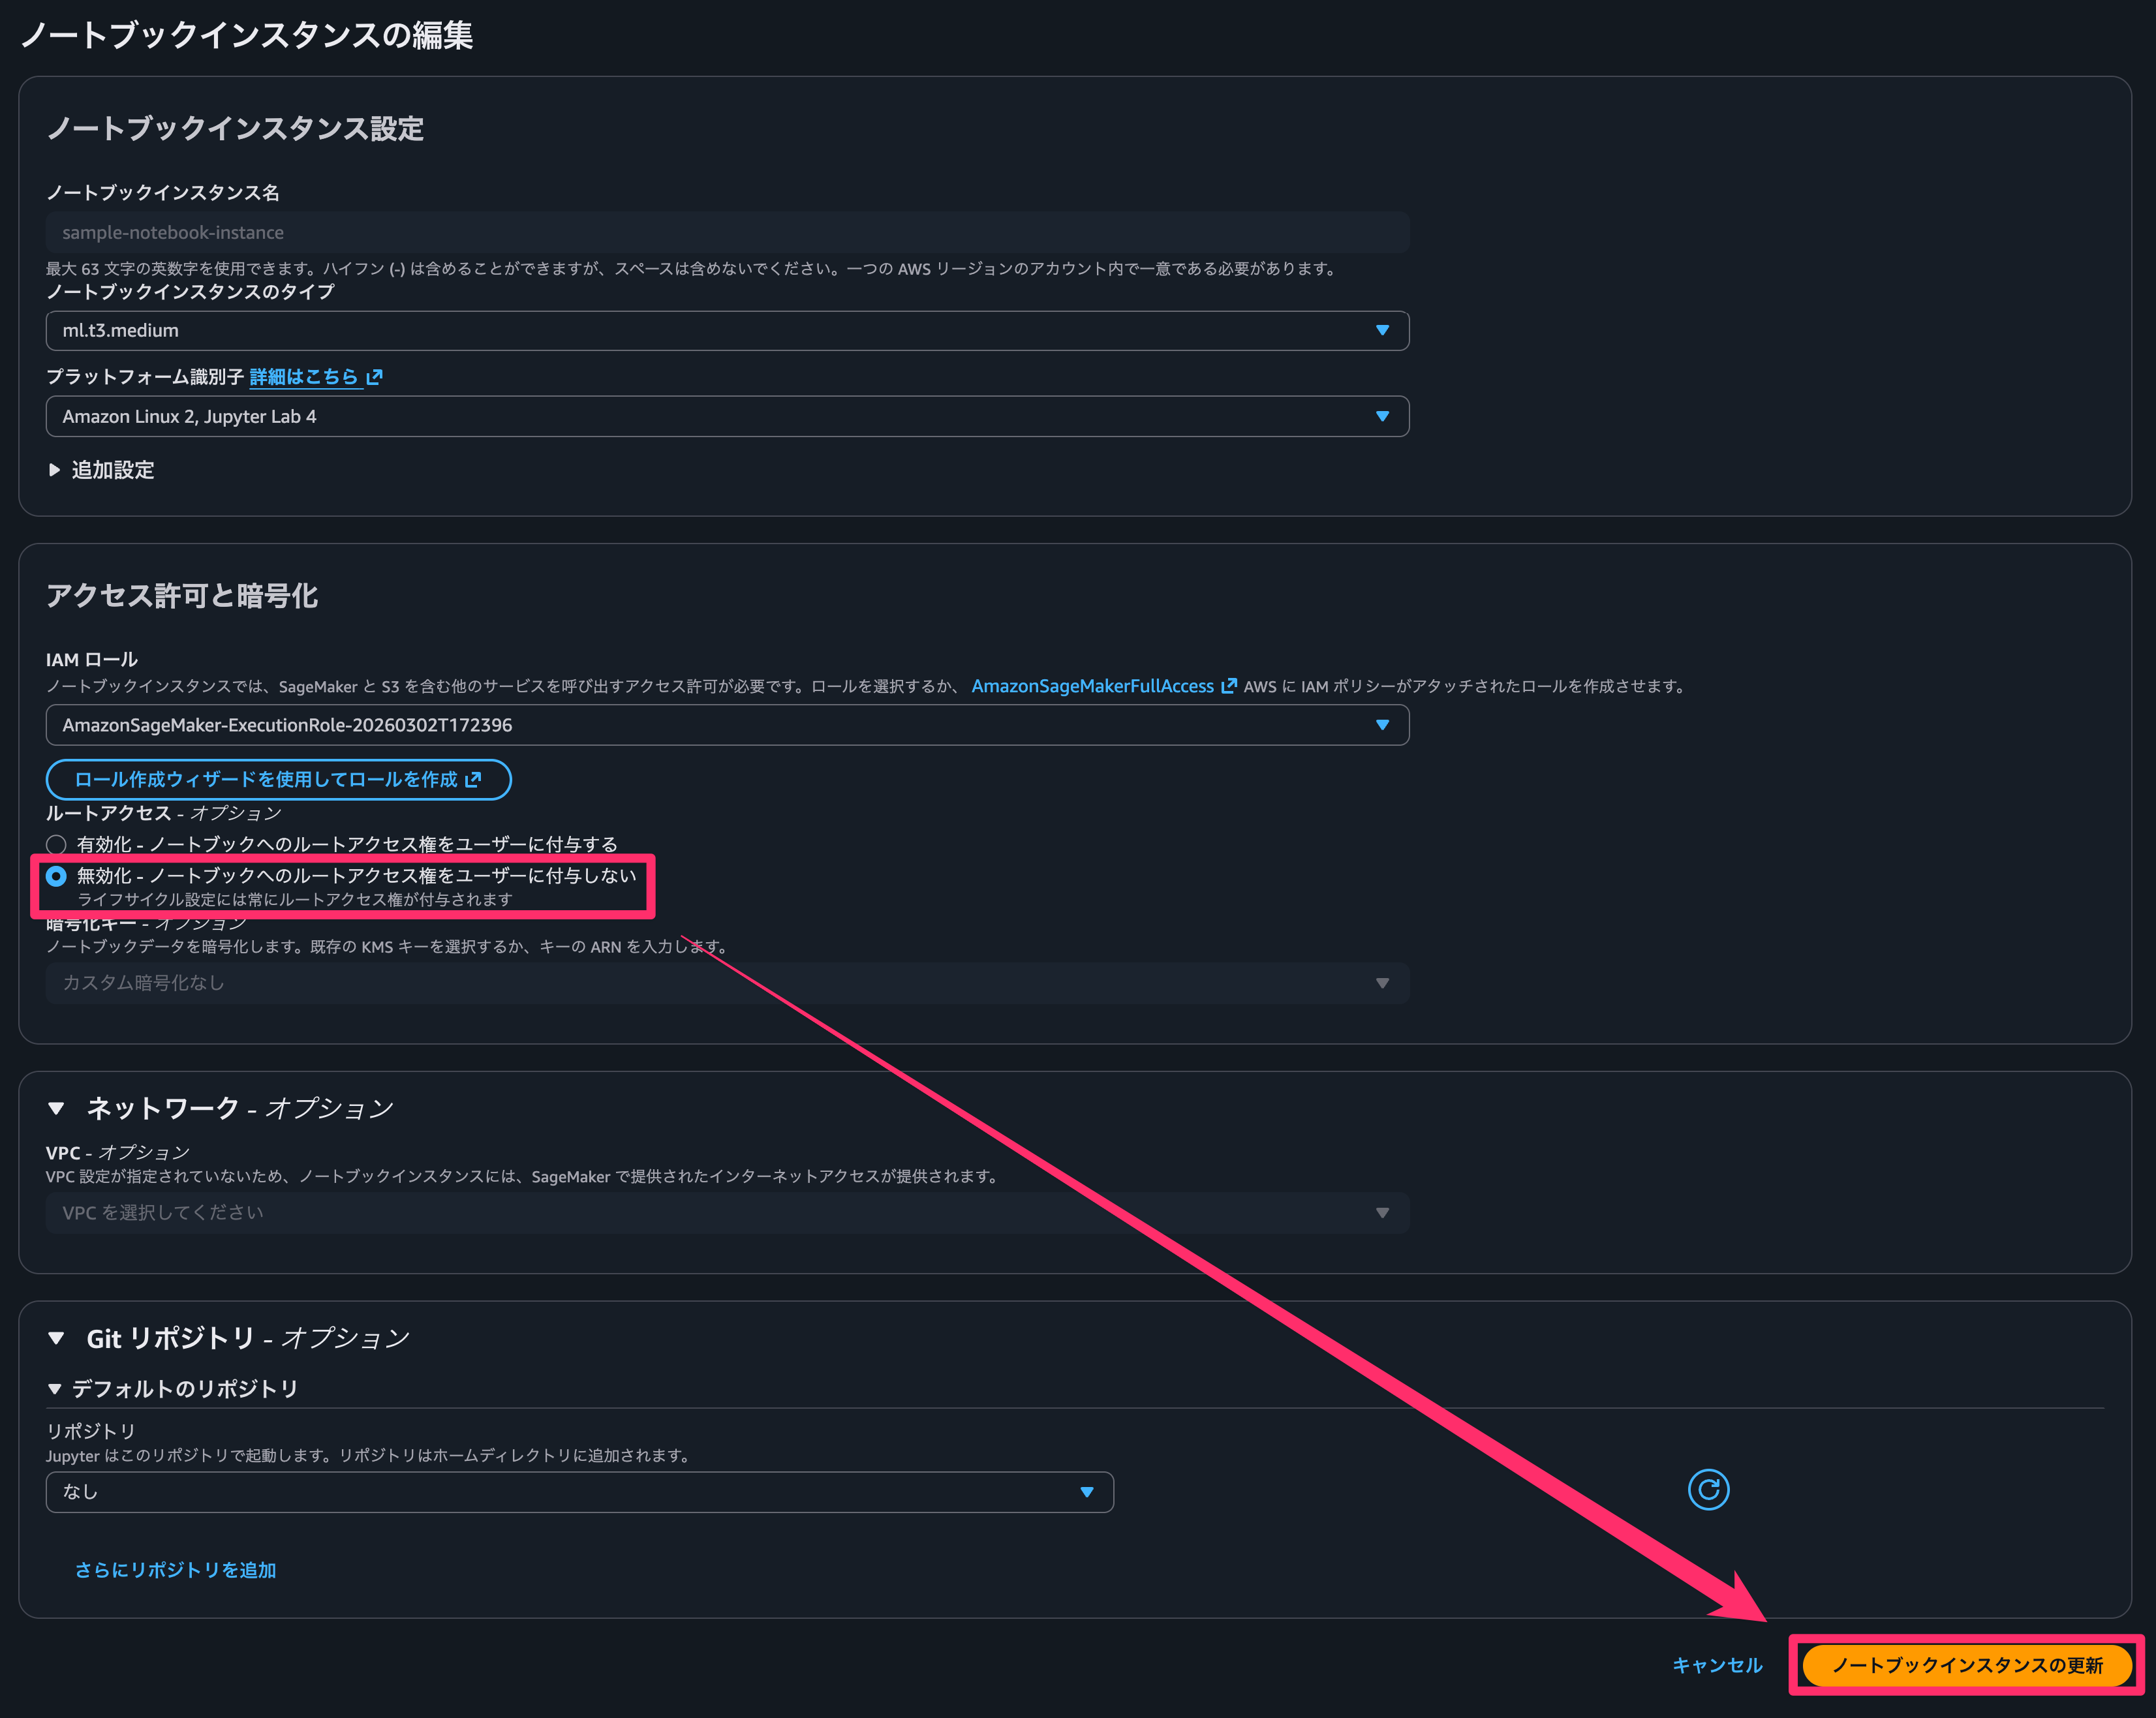Collapse デフォルトのリポジトリ subsection
This screenshot has height=1718, width=2156.
click(55, 1389)
